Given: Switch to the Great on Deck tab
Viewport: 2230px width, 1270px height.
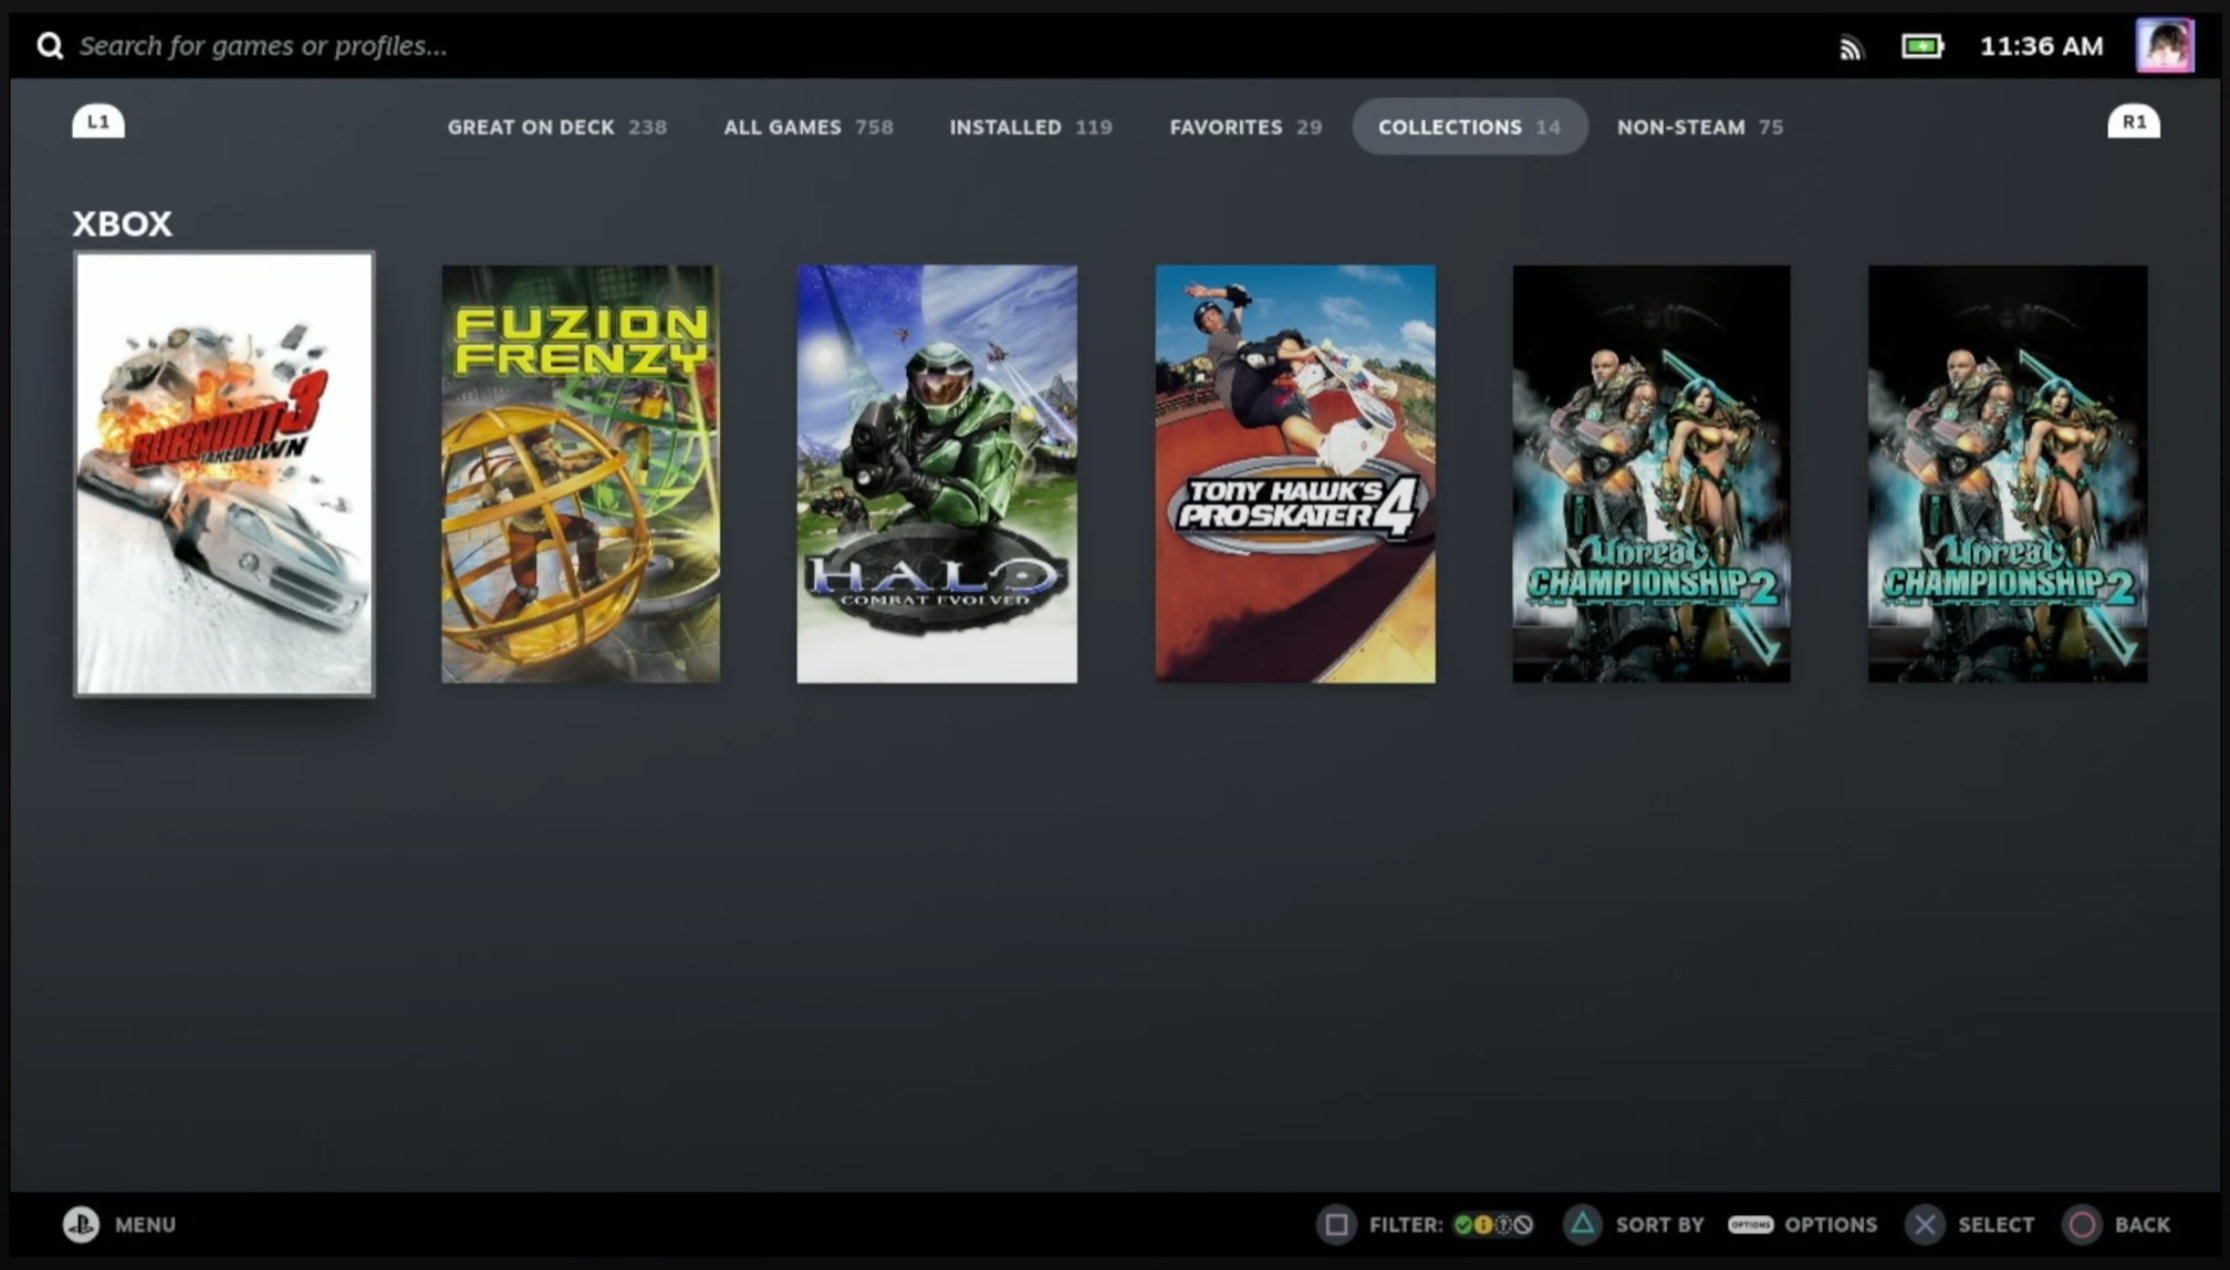Looking at the screenshot, I should (557, 127).
